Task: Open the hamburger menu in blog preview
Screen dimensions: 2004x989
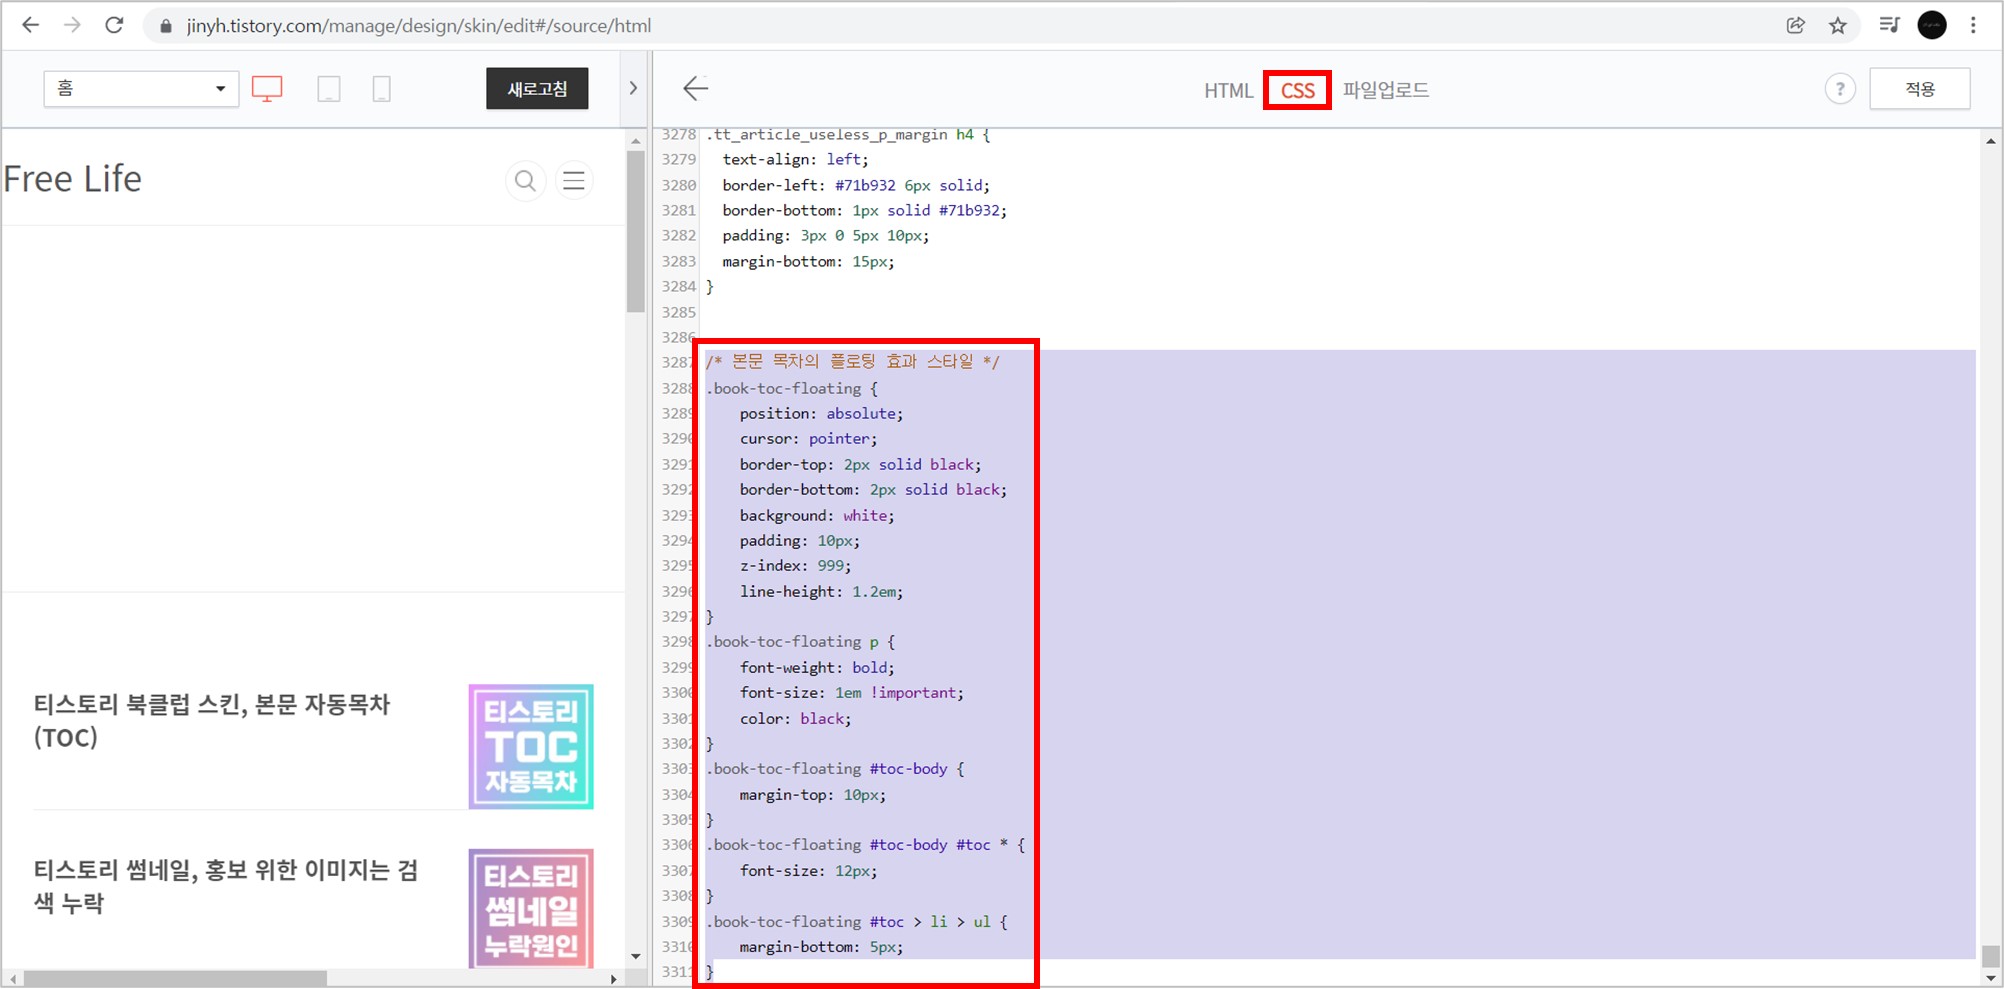Action: [x=574, y=180]
